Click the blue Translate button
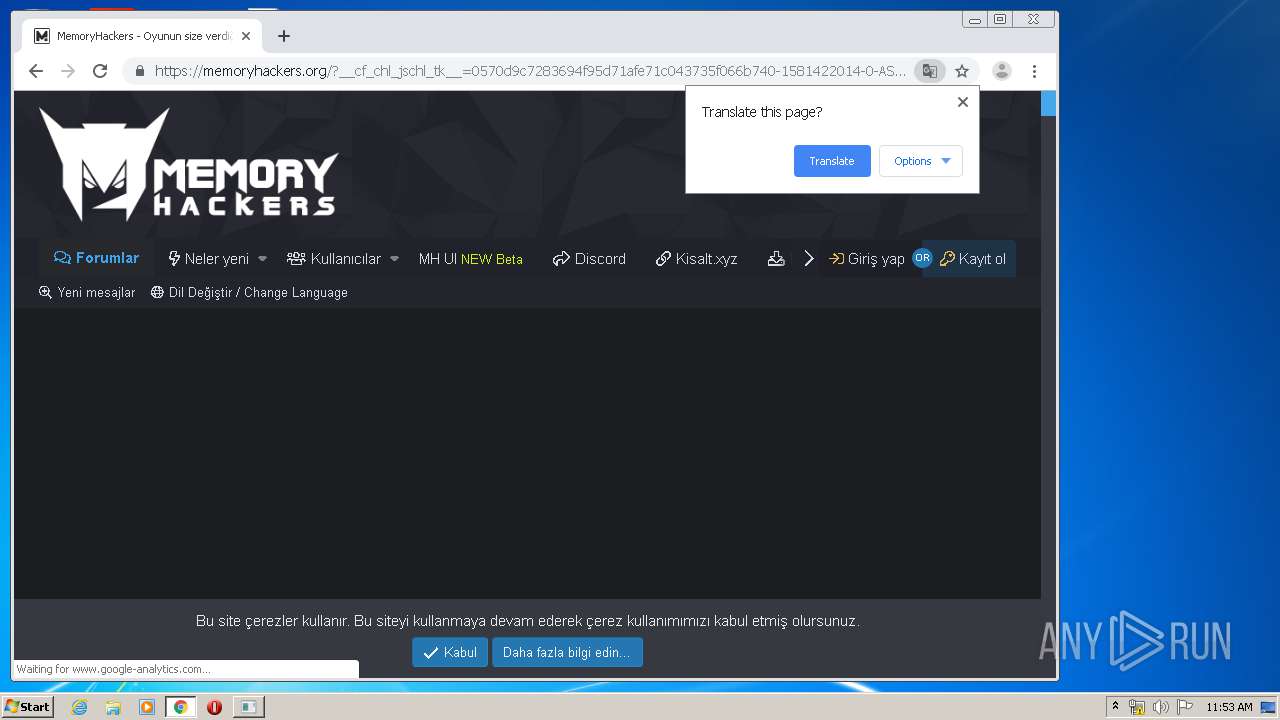Viewport: 1280px width, 720px height. tap(832, 161)
